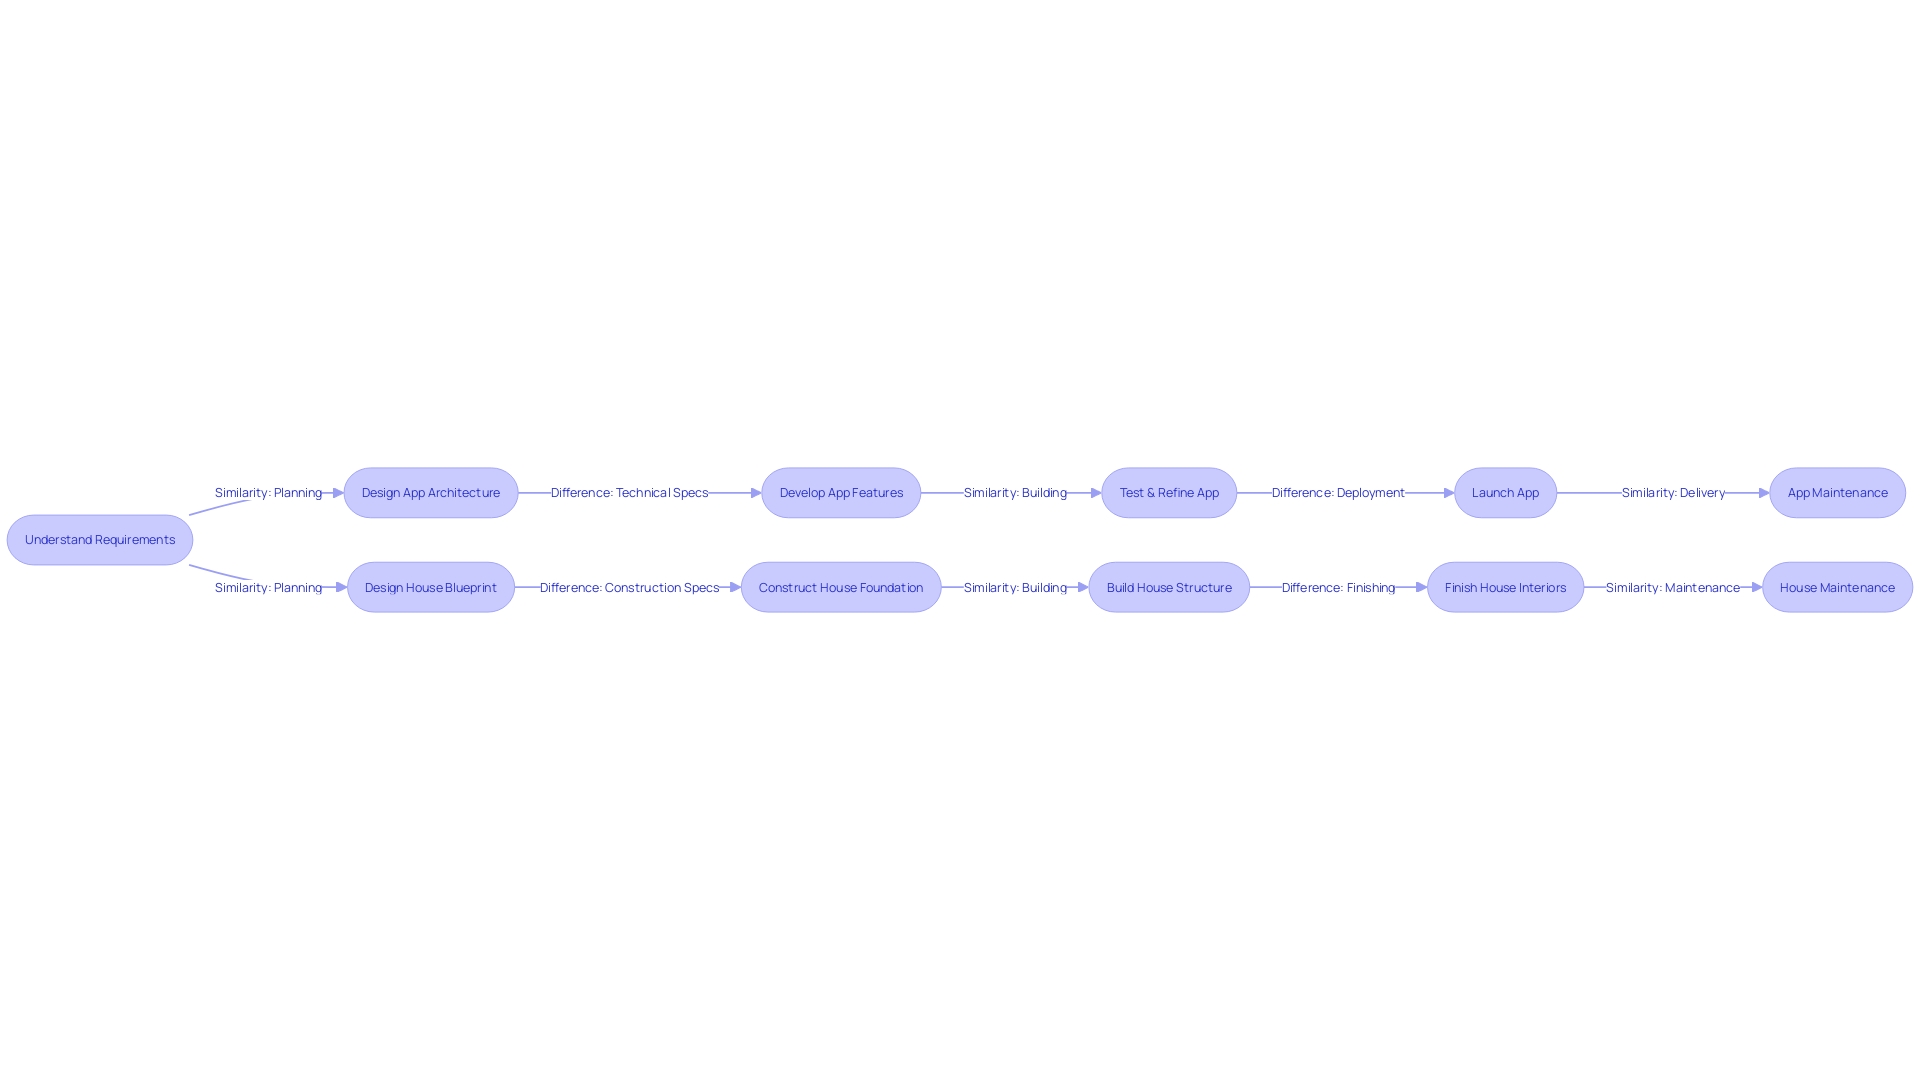This screenshot has width=1920, height=1080.
Task: Click the Design House Blueprint node
Action: [x=430, y=587]
